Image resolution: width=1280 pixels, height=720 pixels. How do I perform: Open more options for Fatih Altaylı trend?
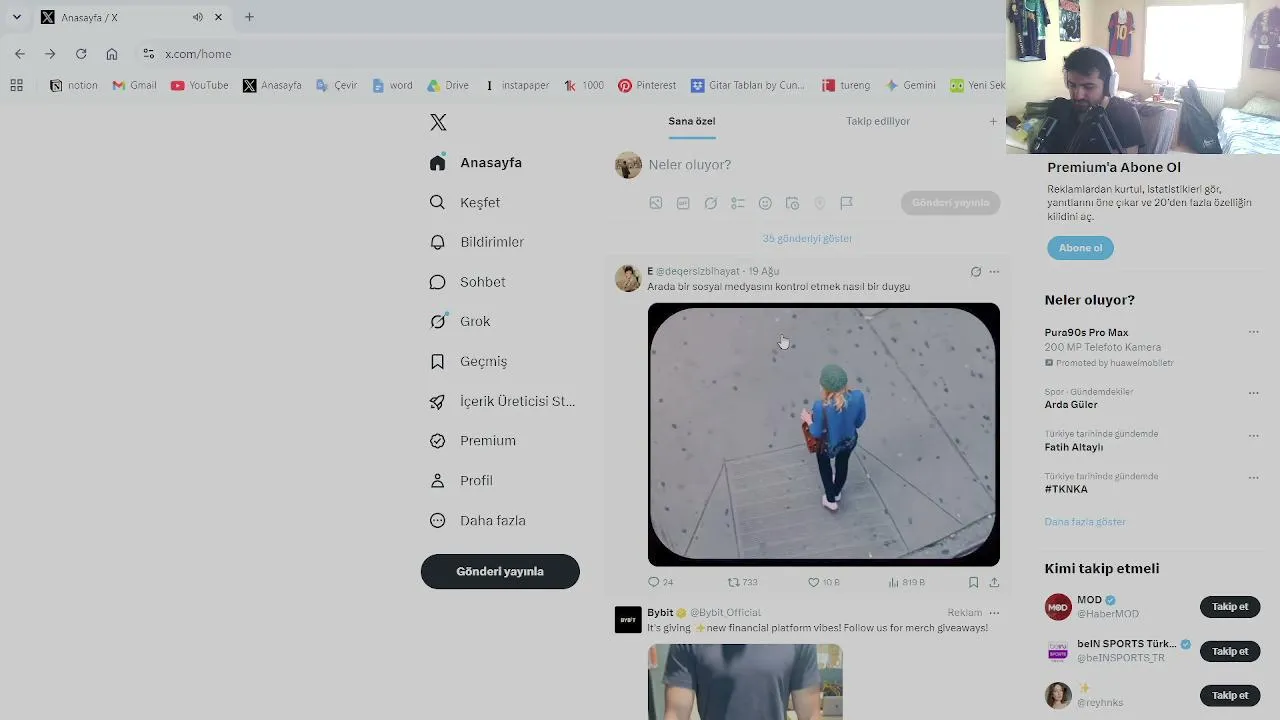pyautogui.click(x=1253, y=436)
